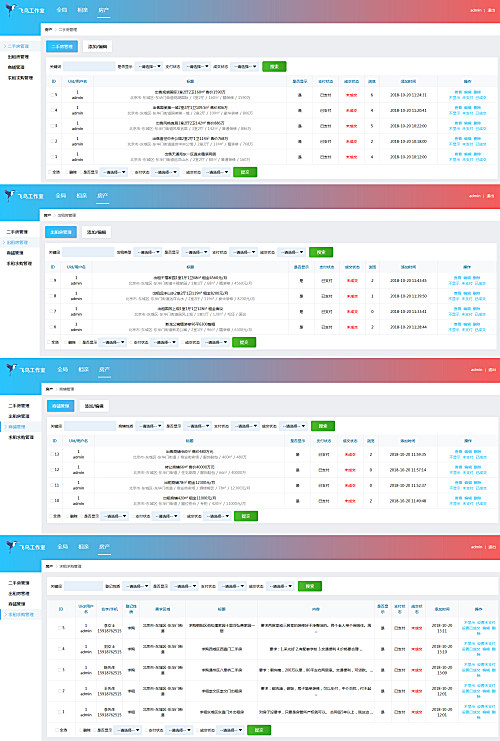Click green 搜索 button in 求租求购管理 screen
This screenshot has width=500, height=741.
coord(310,586)
